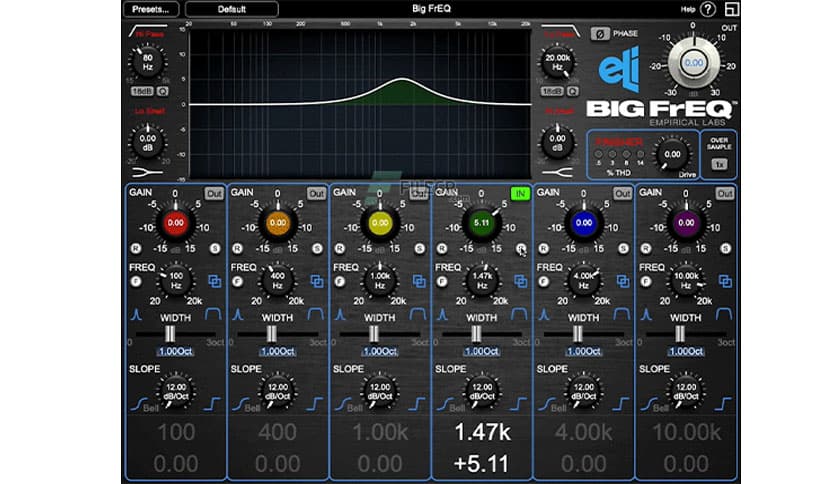The height and width of the screenshot is (484, 836).
Task: Change the Hi Pass 18dB slope selector
Action: pos(142,92)
